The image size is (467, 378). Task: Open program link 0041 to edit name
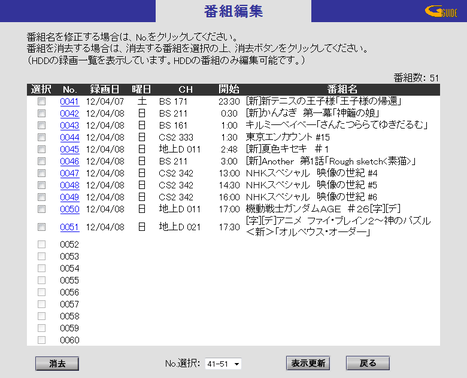click(x=69, y=102)
